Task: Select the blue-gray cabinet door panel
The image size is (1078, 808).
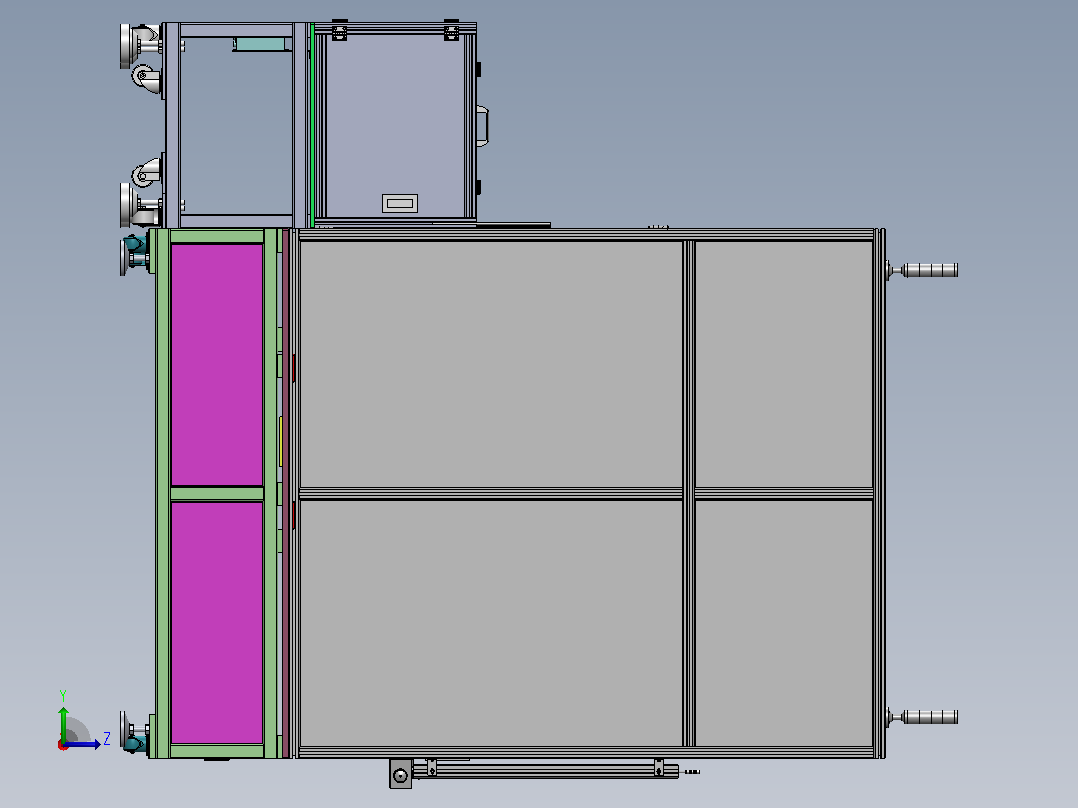Action: tap(395, 126)
